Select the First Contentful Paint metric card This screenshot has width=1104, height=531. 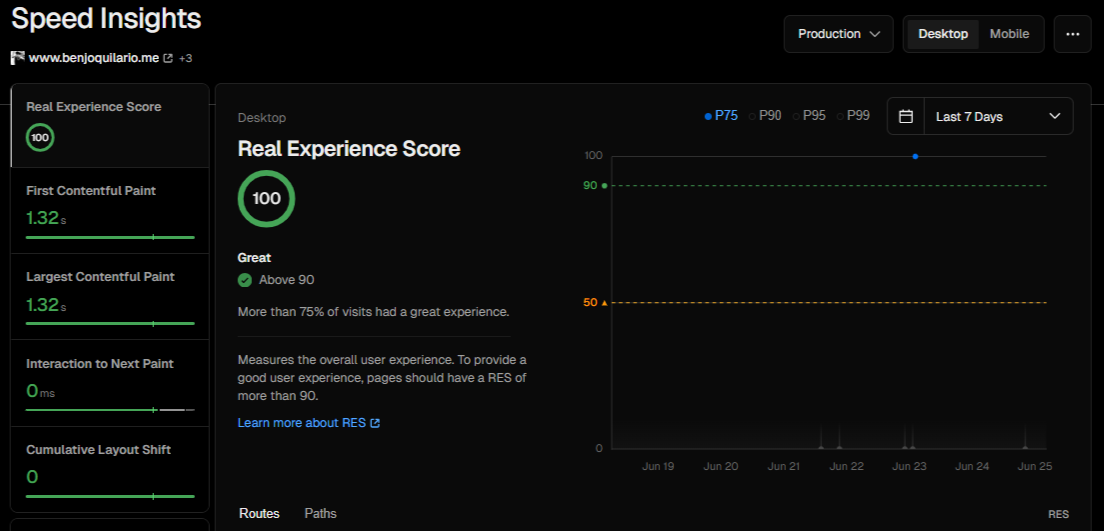[x=110, y=210]
